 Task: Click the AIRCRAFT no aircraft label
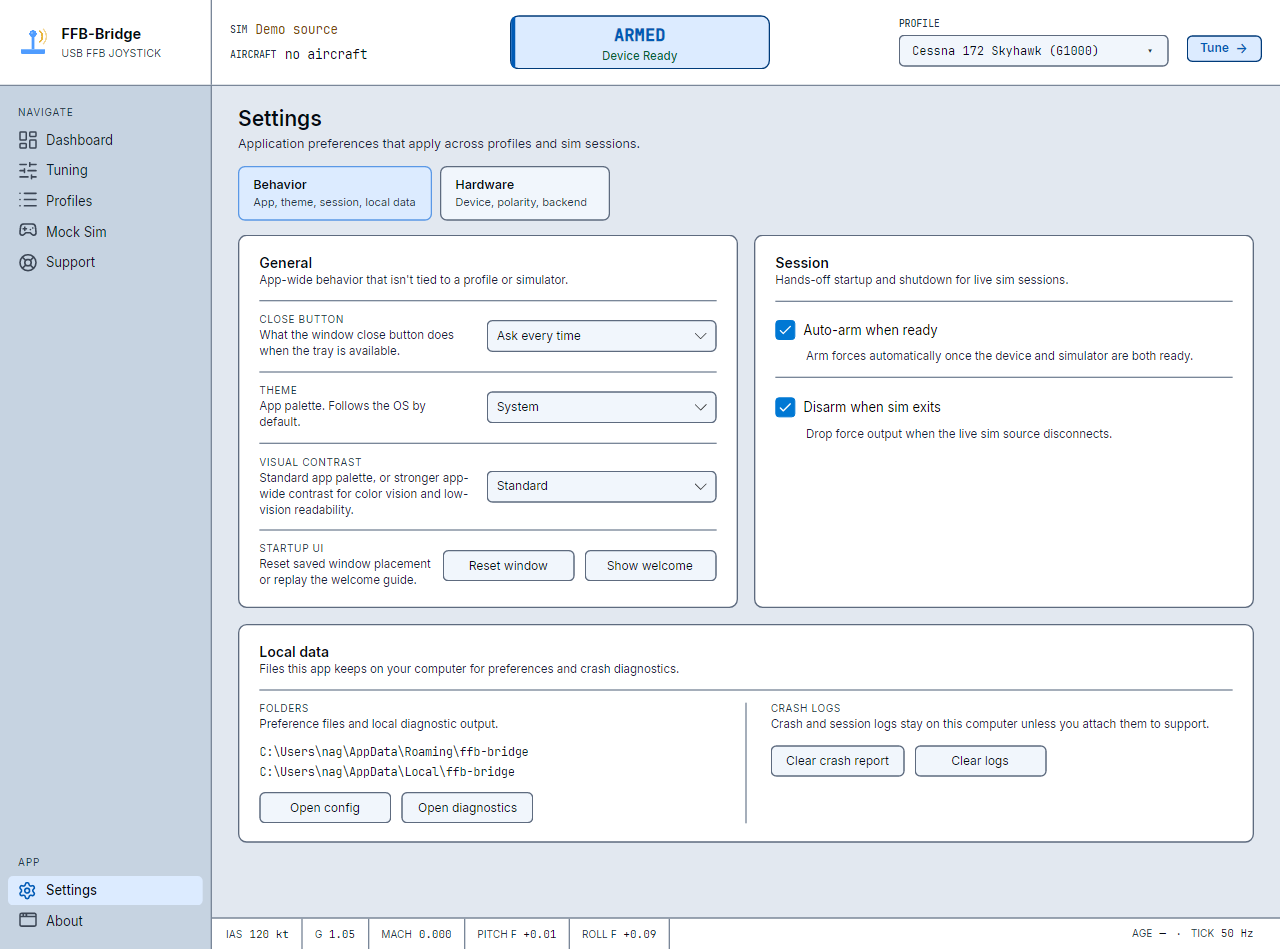coord(299,54)
